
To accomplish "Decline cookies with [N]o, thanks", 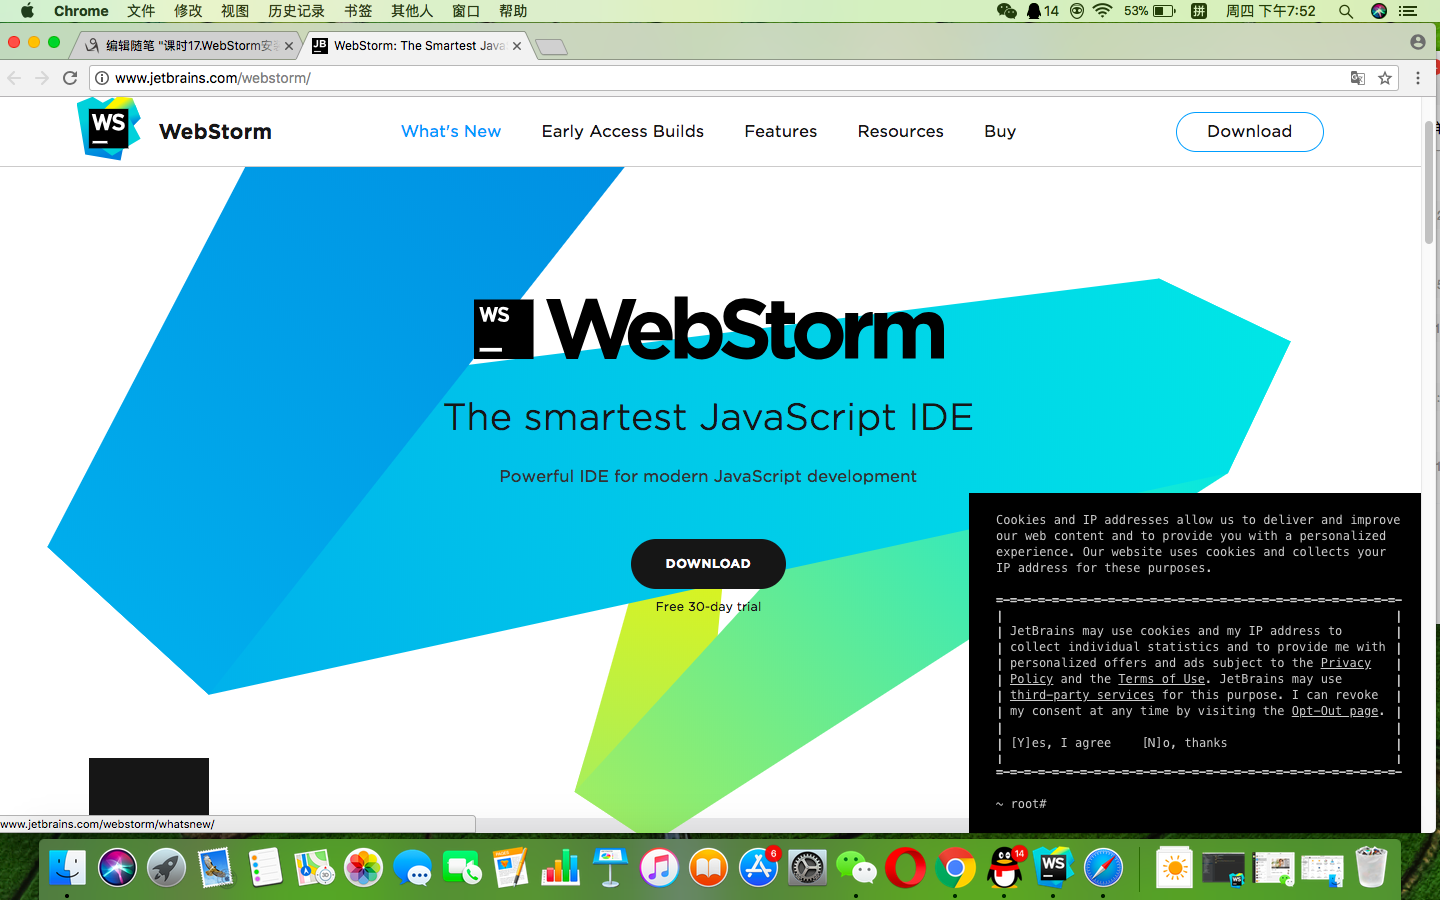I will pos(1185,743).
